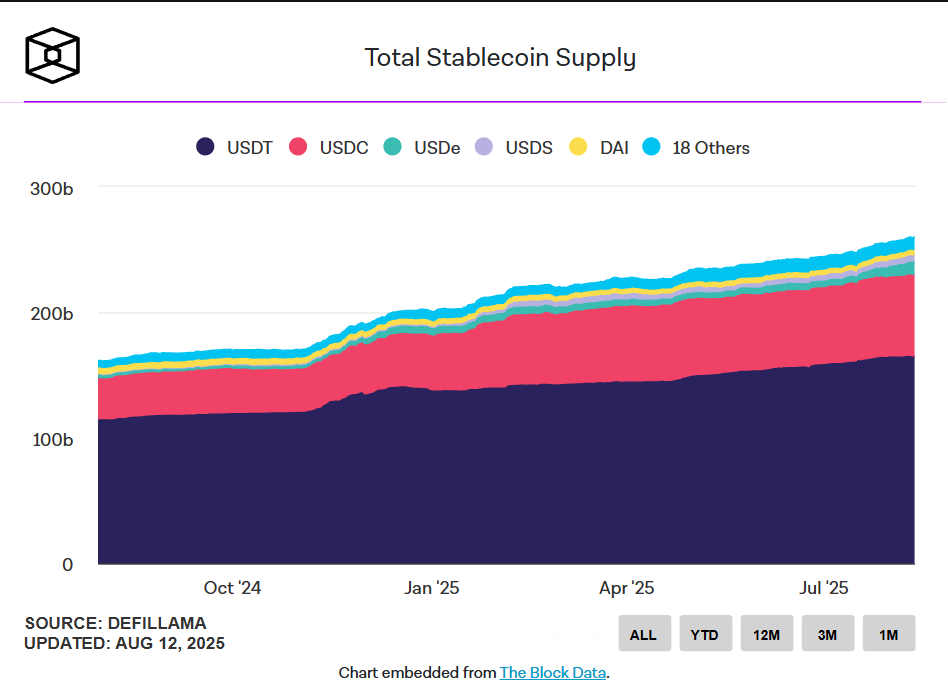
Task: Click the DAI yellow legend dot
Action: click(579, 147)
